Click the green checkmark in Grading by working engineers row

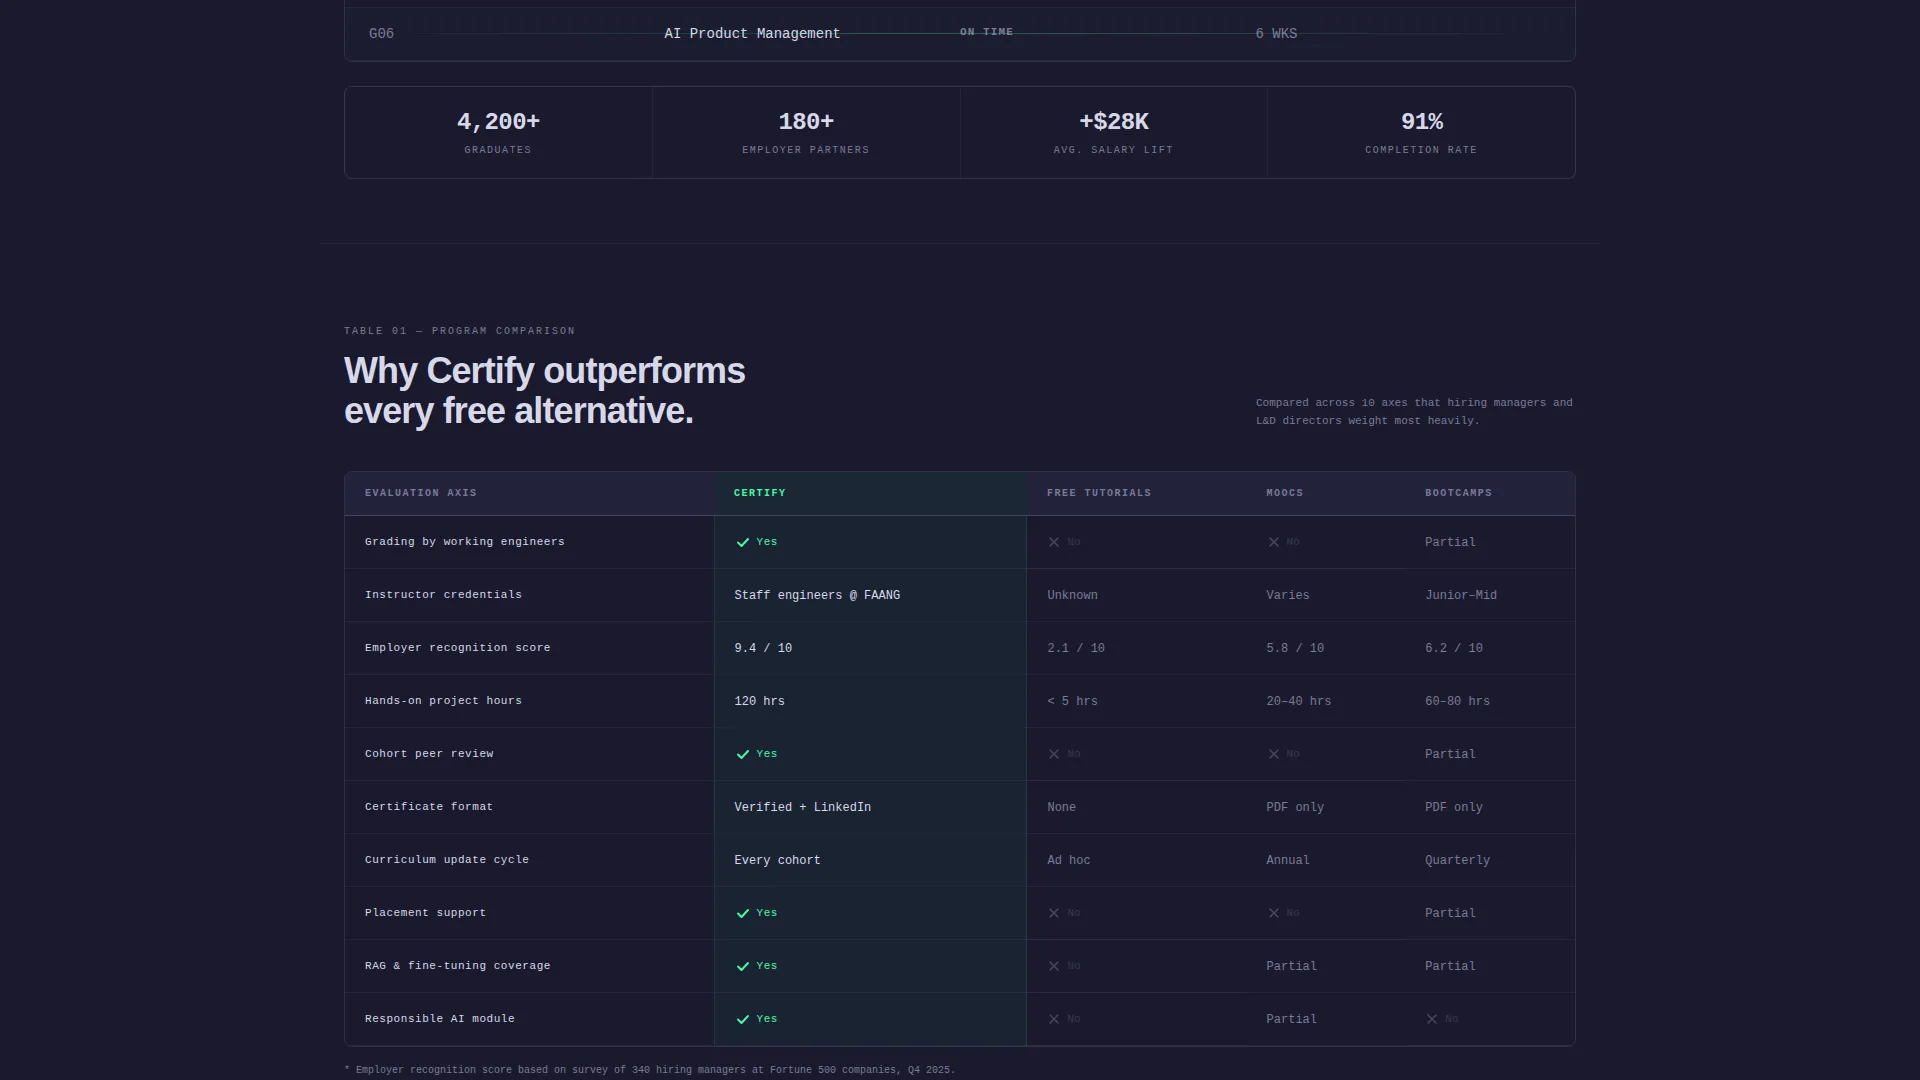743,542
